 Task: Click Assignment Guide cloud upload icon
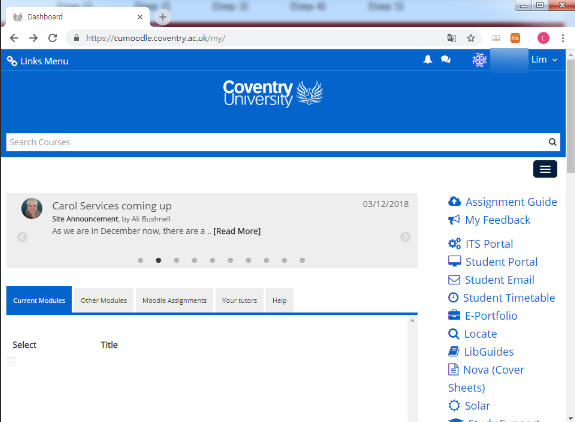click(x=454, y=201)
